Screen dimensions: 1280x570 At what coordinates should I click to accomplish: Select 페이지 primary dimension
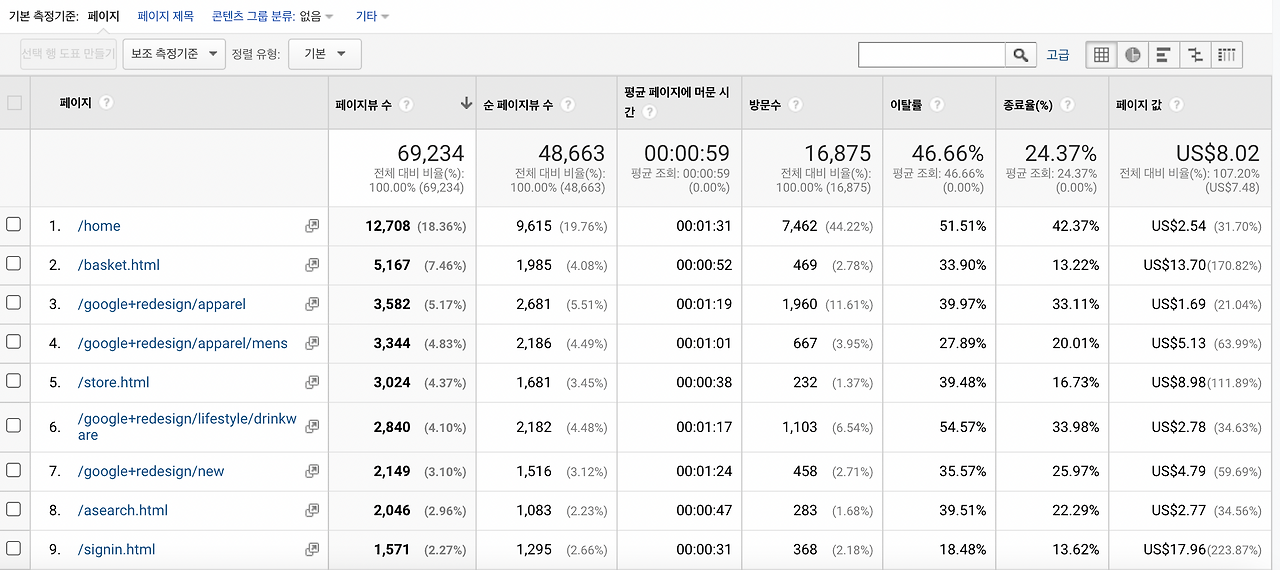pyautogui.click(x=103, y=16)
